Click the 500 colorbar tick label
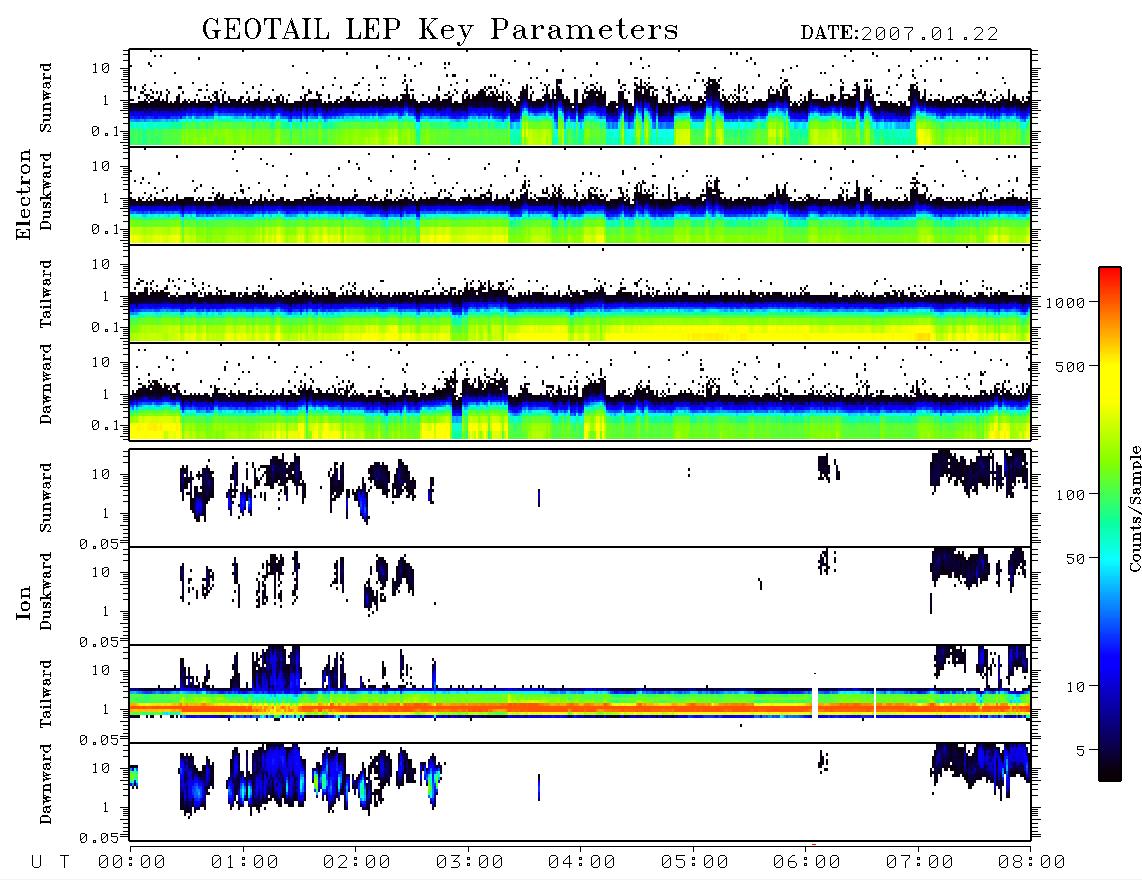 [x=1071, y=367]
